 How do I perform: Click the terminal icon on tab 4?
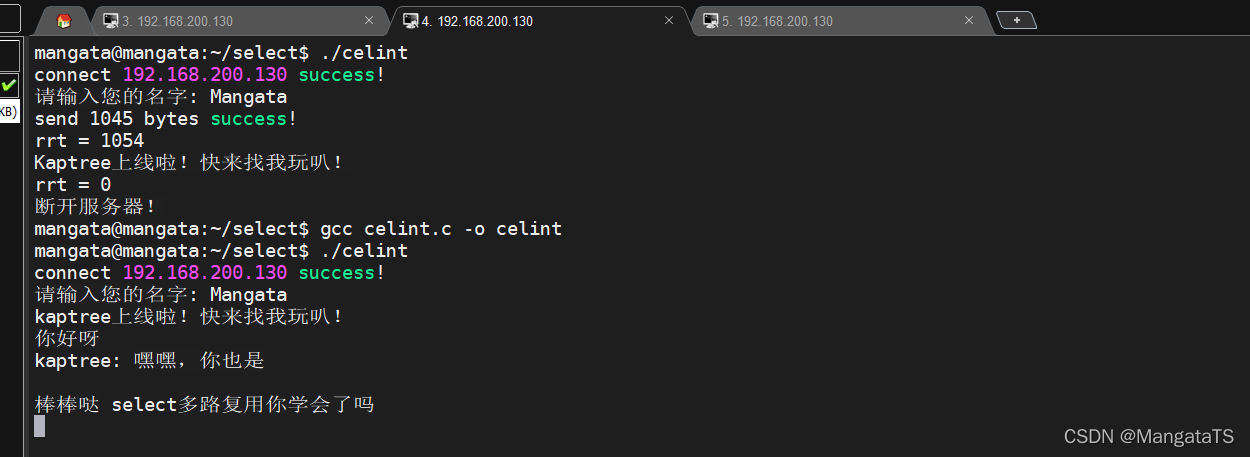coord(410,21)
